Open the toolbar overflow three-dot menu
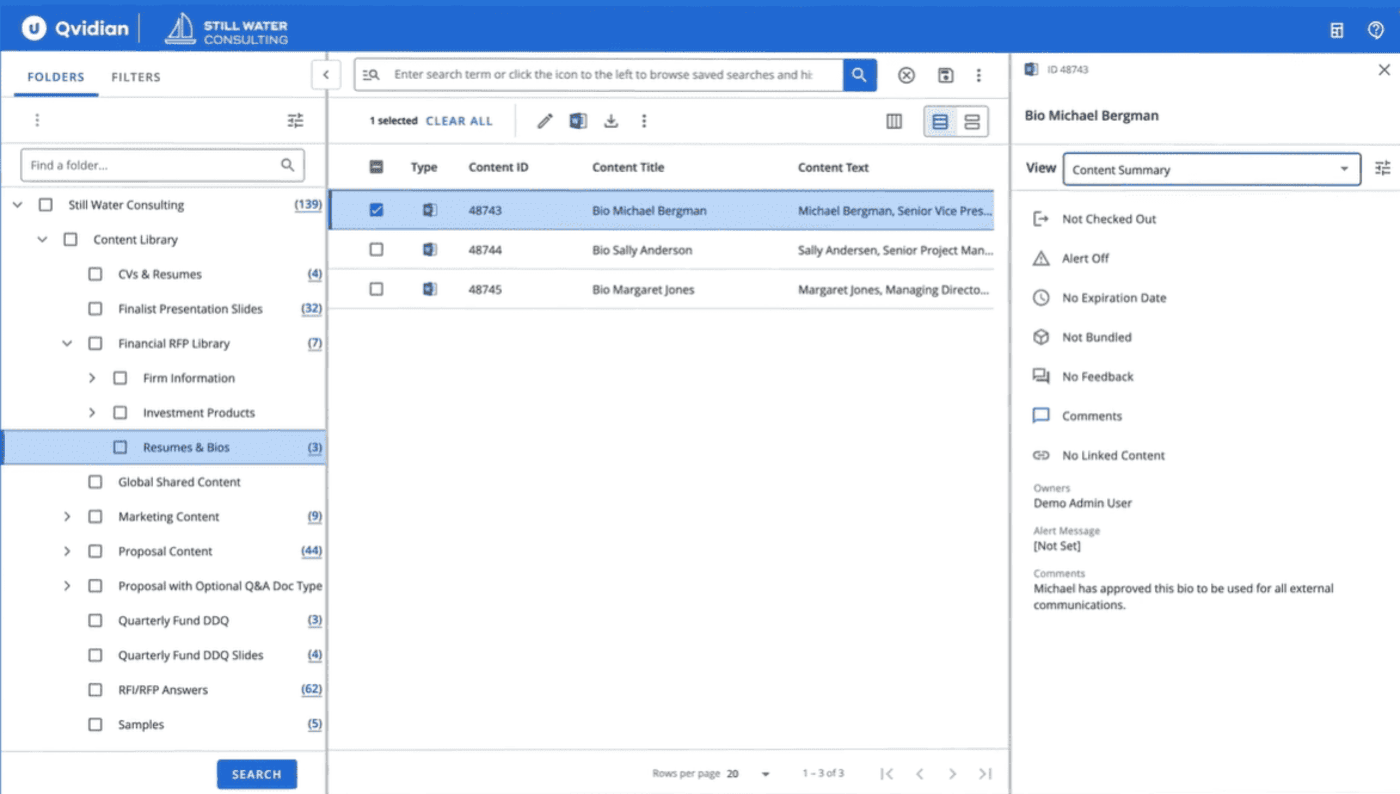The image size is (1400, 794). 644,120
